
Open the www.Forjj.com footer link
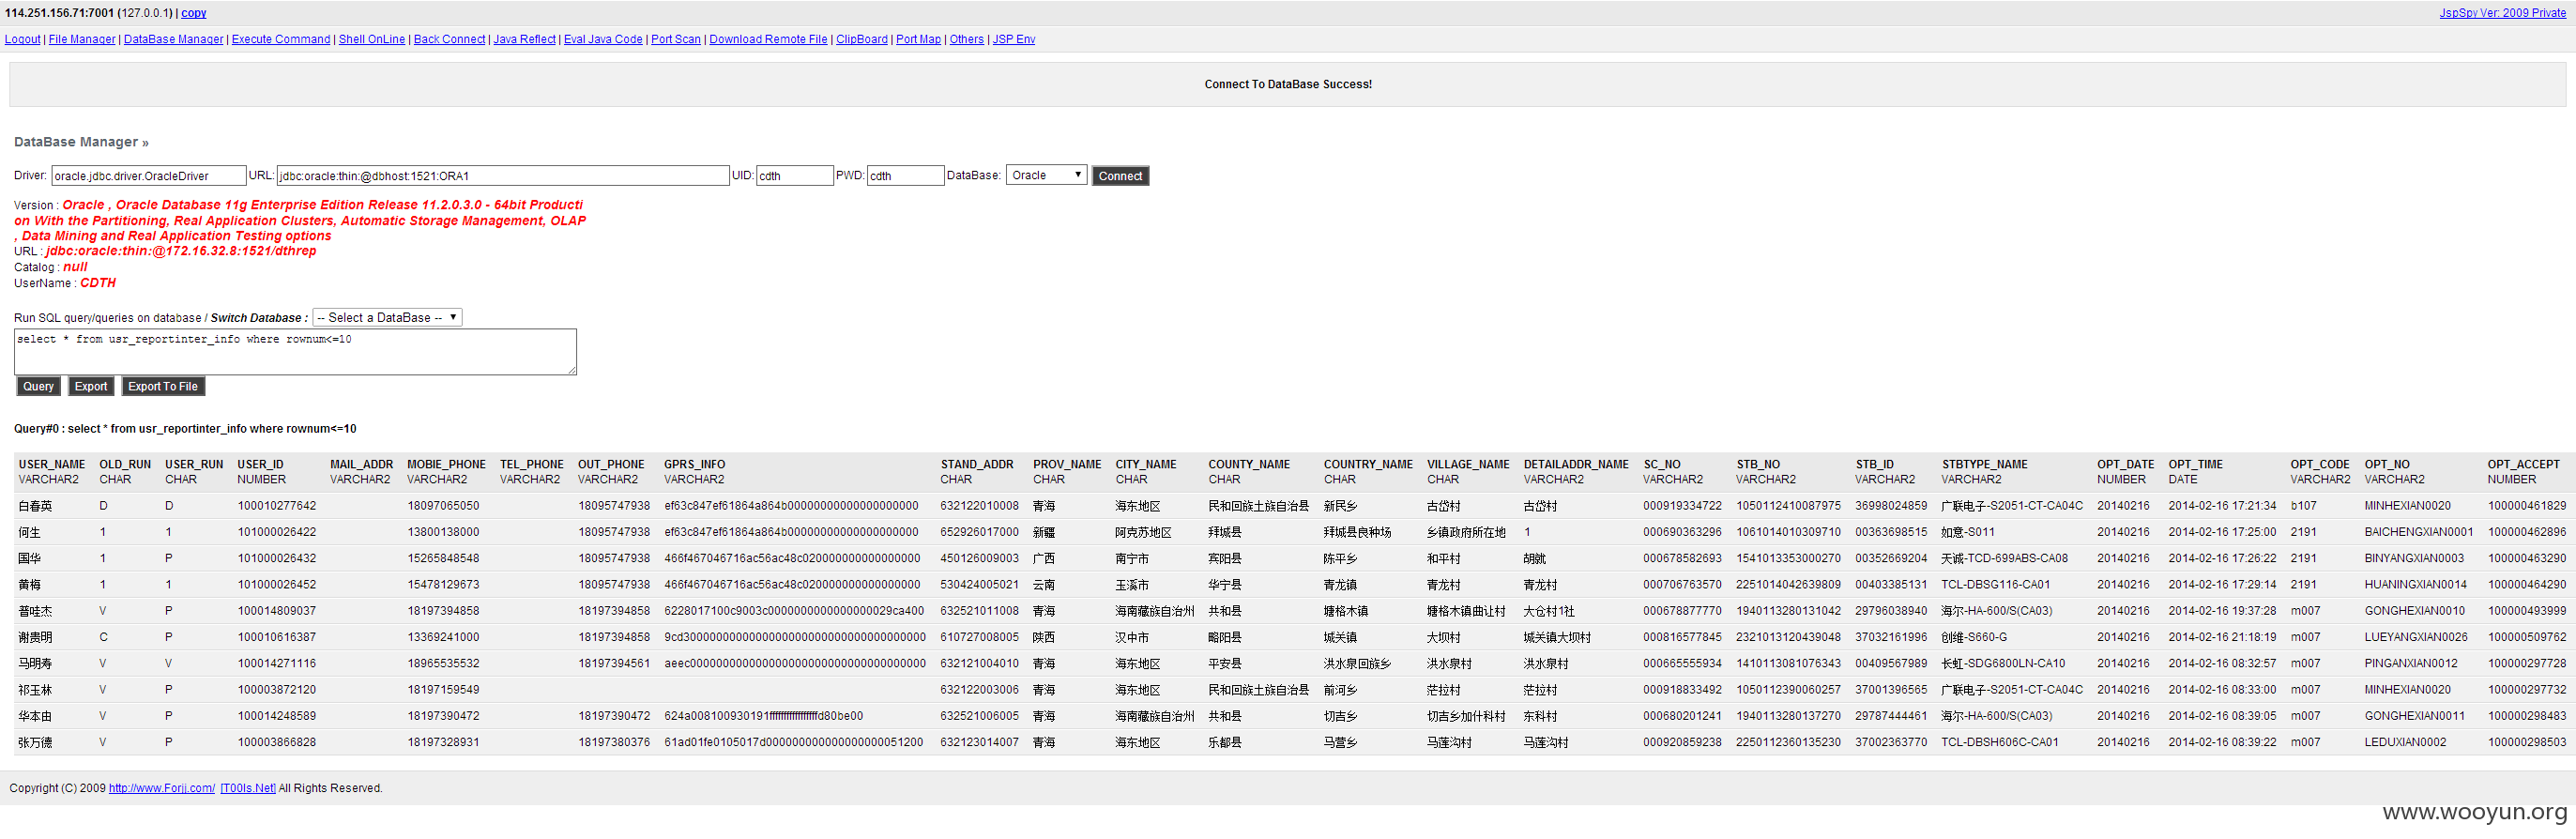click(x=162, y=788)
